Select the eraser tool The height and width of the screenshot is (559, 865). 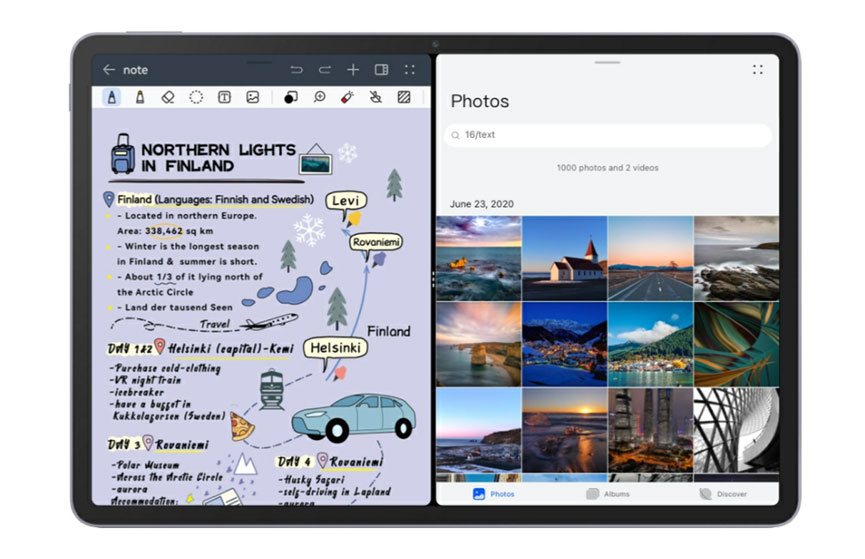click(x=168, y=98)
